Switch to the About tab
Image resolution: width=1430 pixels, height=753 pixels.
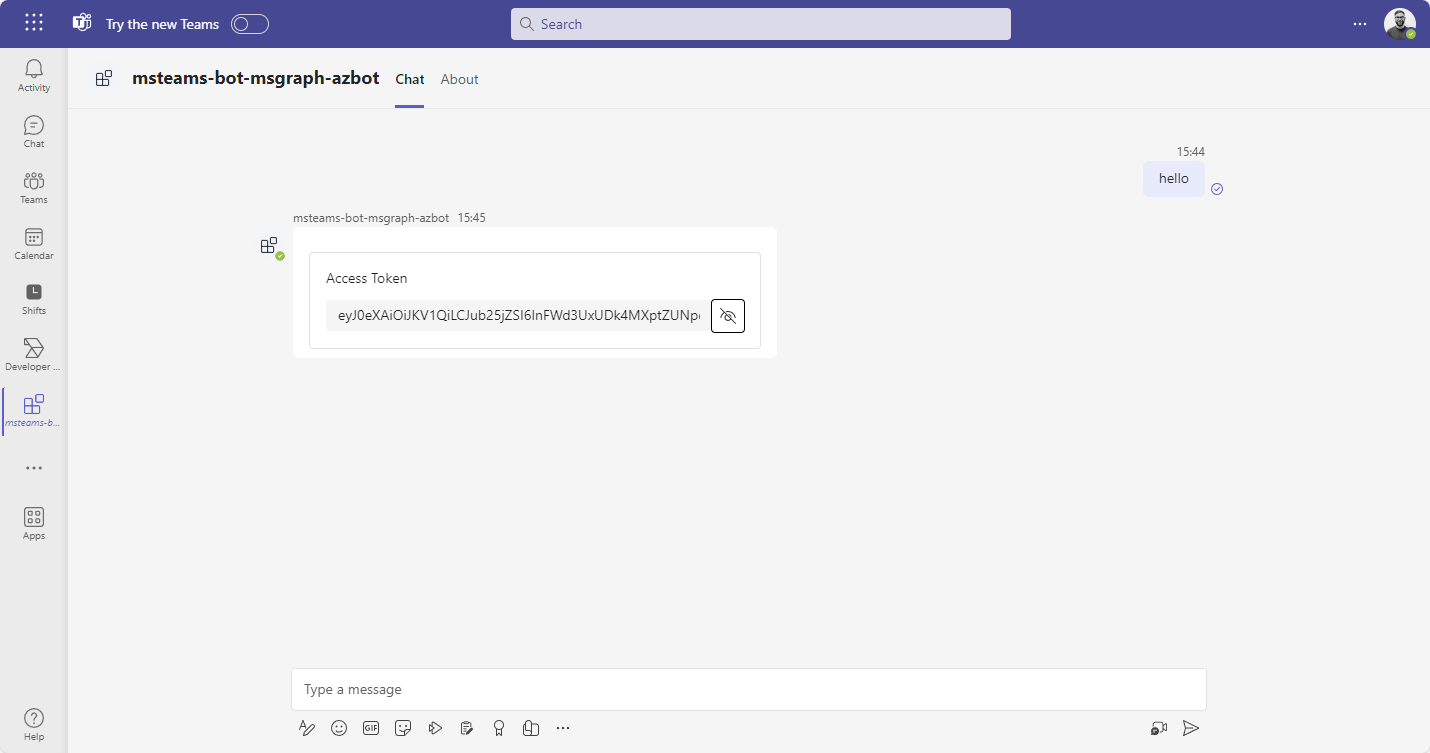pyautogui.click(x=460, y=79)
